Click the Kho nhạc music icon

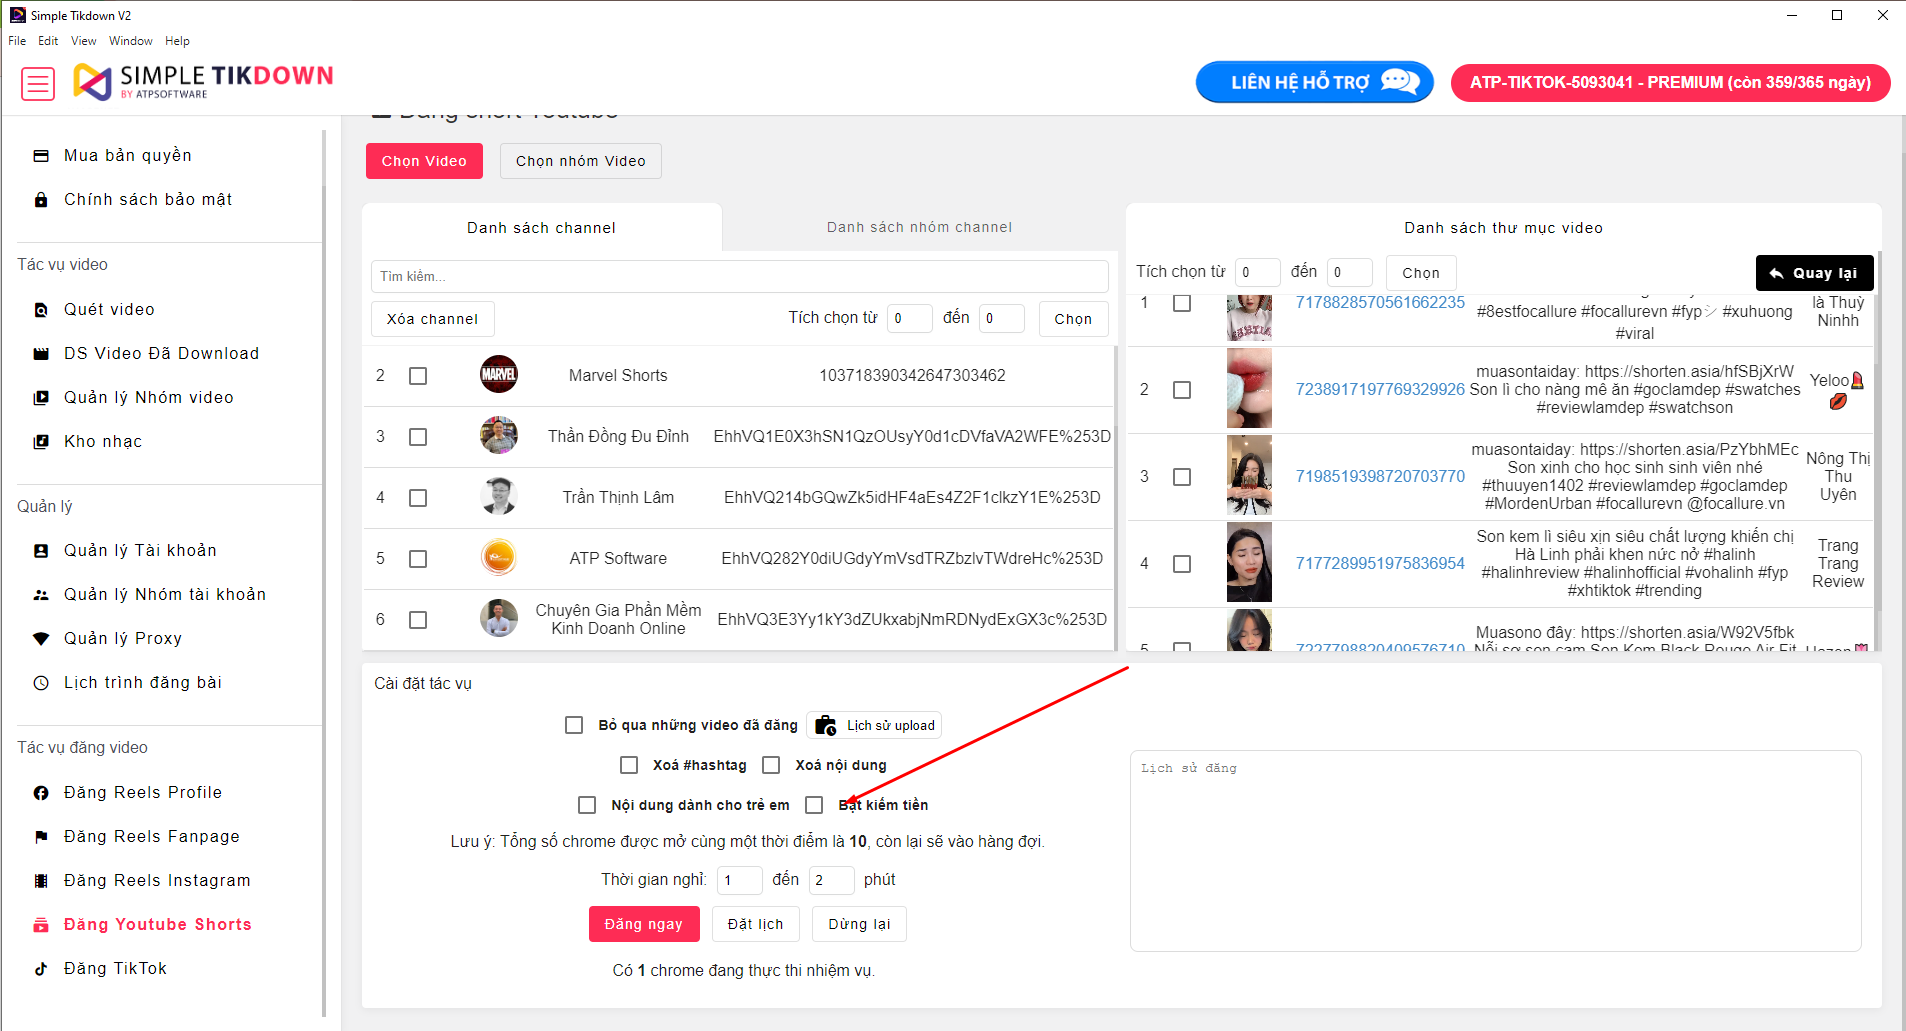[41, 442]
